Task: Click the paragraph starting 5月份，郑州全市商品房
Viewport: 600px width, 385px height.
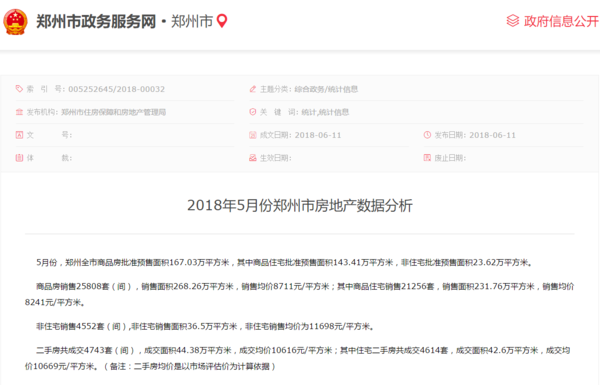Action: tap(284, 263)
